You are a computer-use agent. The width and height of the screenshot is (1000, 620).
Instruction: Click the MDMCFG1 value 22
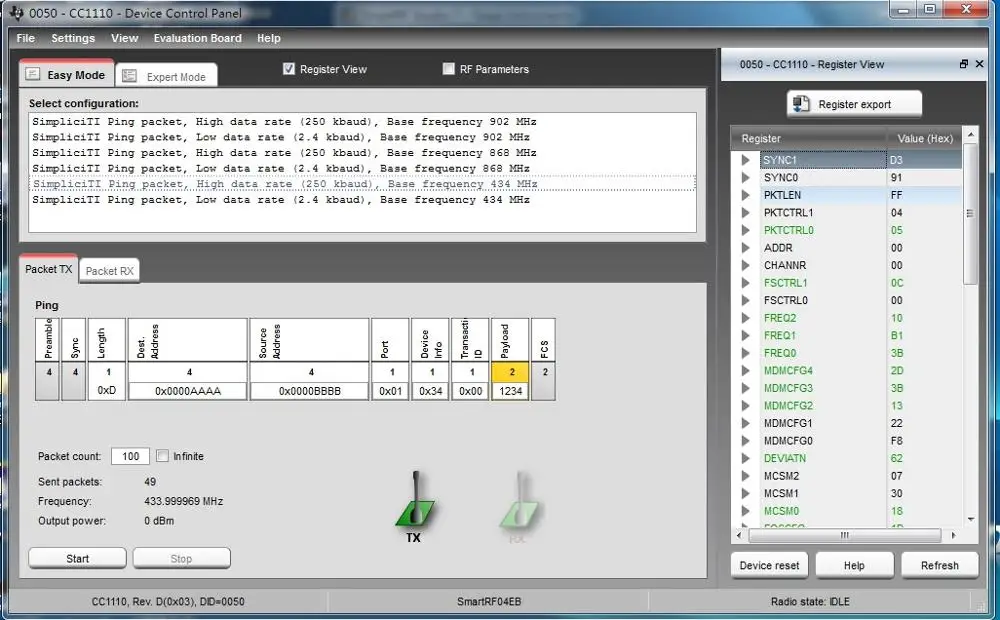click(897, 423)
